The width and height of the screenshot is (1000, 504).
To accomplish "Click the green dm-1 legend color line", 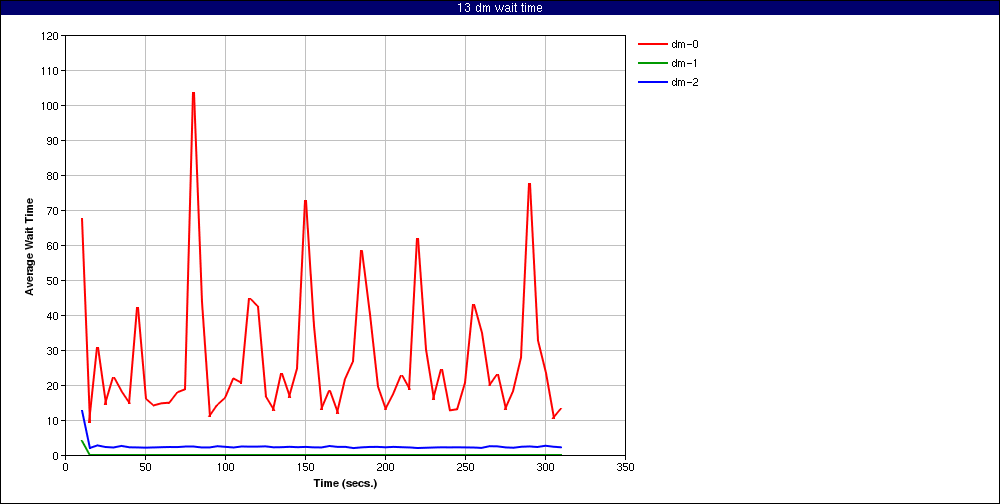I will click(652, 63).
